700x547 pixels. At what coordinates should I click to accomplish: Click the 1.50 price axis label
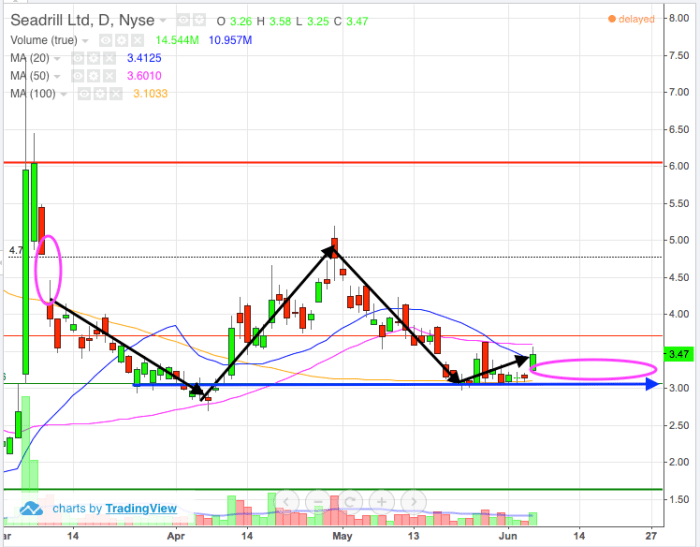pos(679,499)
